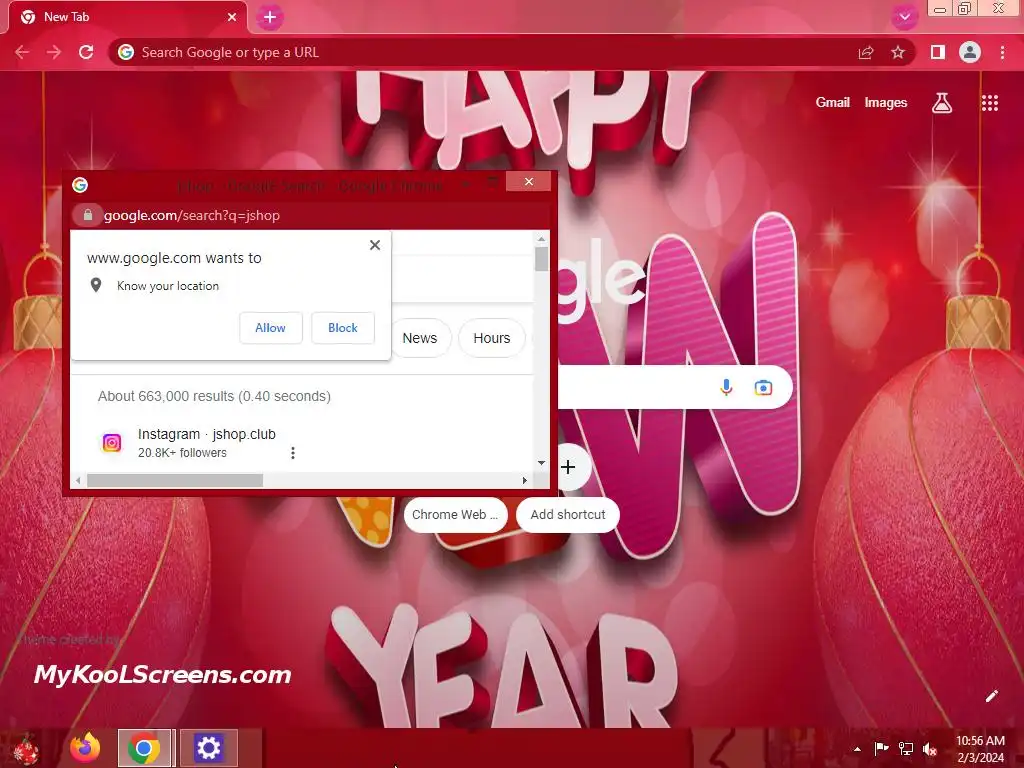Click the share page icon in address bar

point(866,52)
